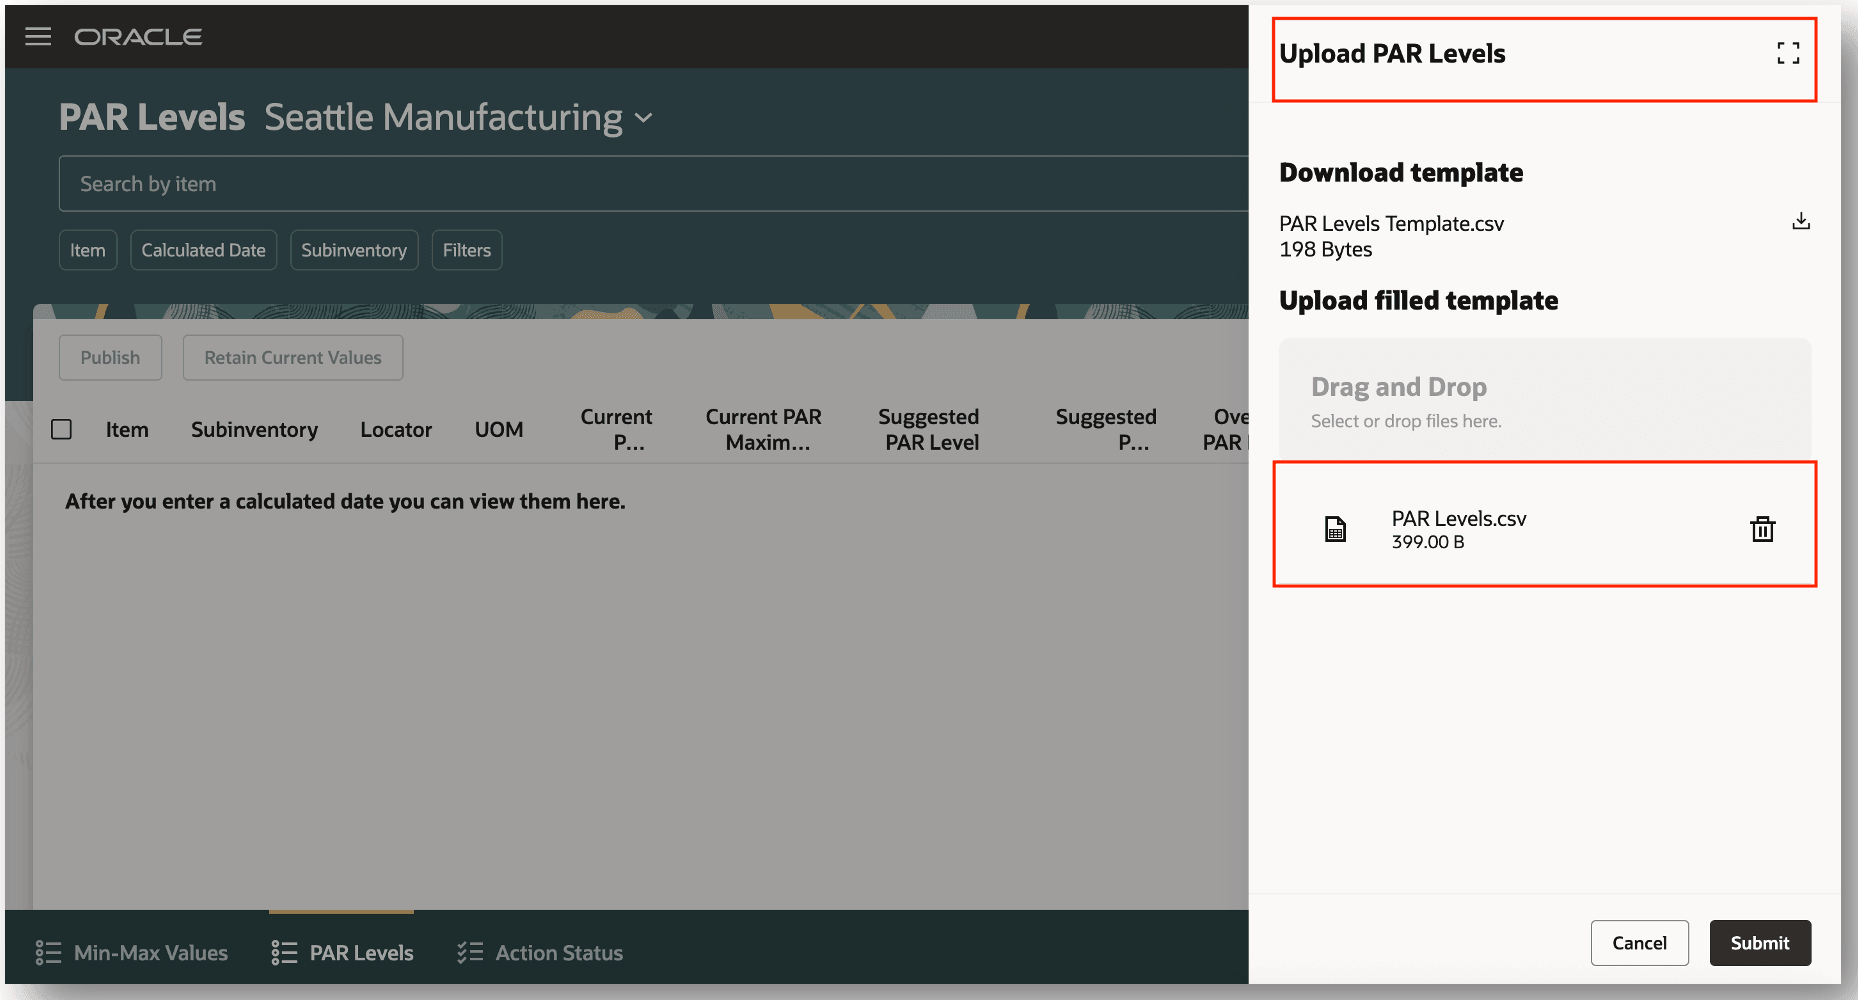Submit the uploaded PAR Levels file
Viewport: 1858px width, 1000px height.
coord(1760,943)
